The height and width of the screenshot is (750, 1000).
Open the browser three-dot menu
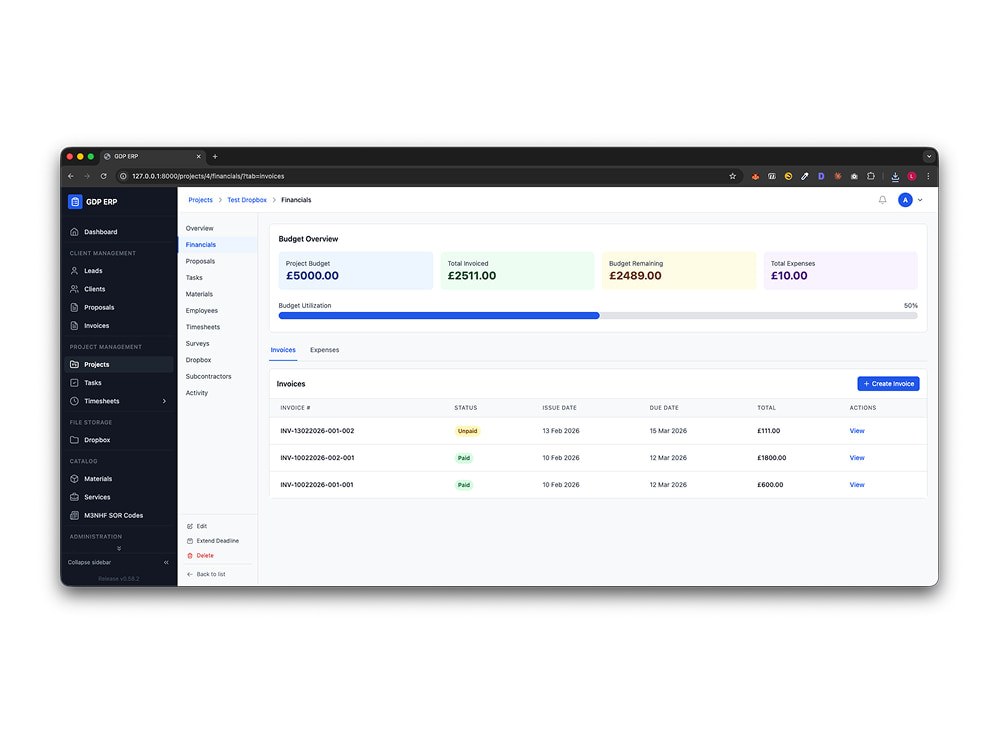click(x=929, y=176)
